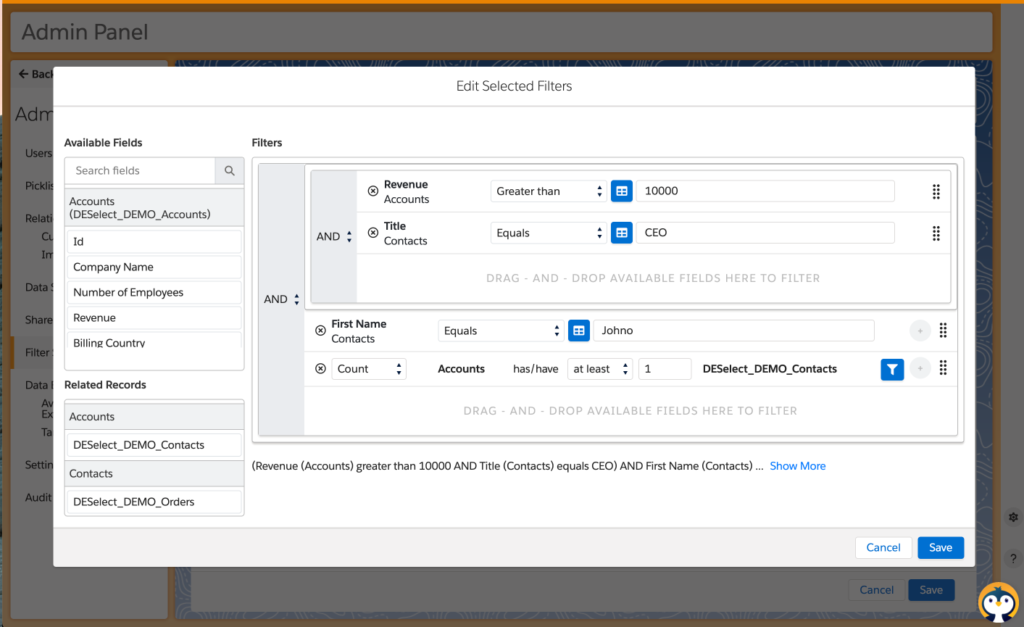The image size is (1024, 627).
Task: Open the Count aggregation dropdown
Action: pos(369,369)
